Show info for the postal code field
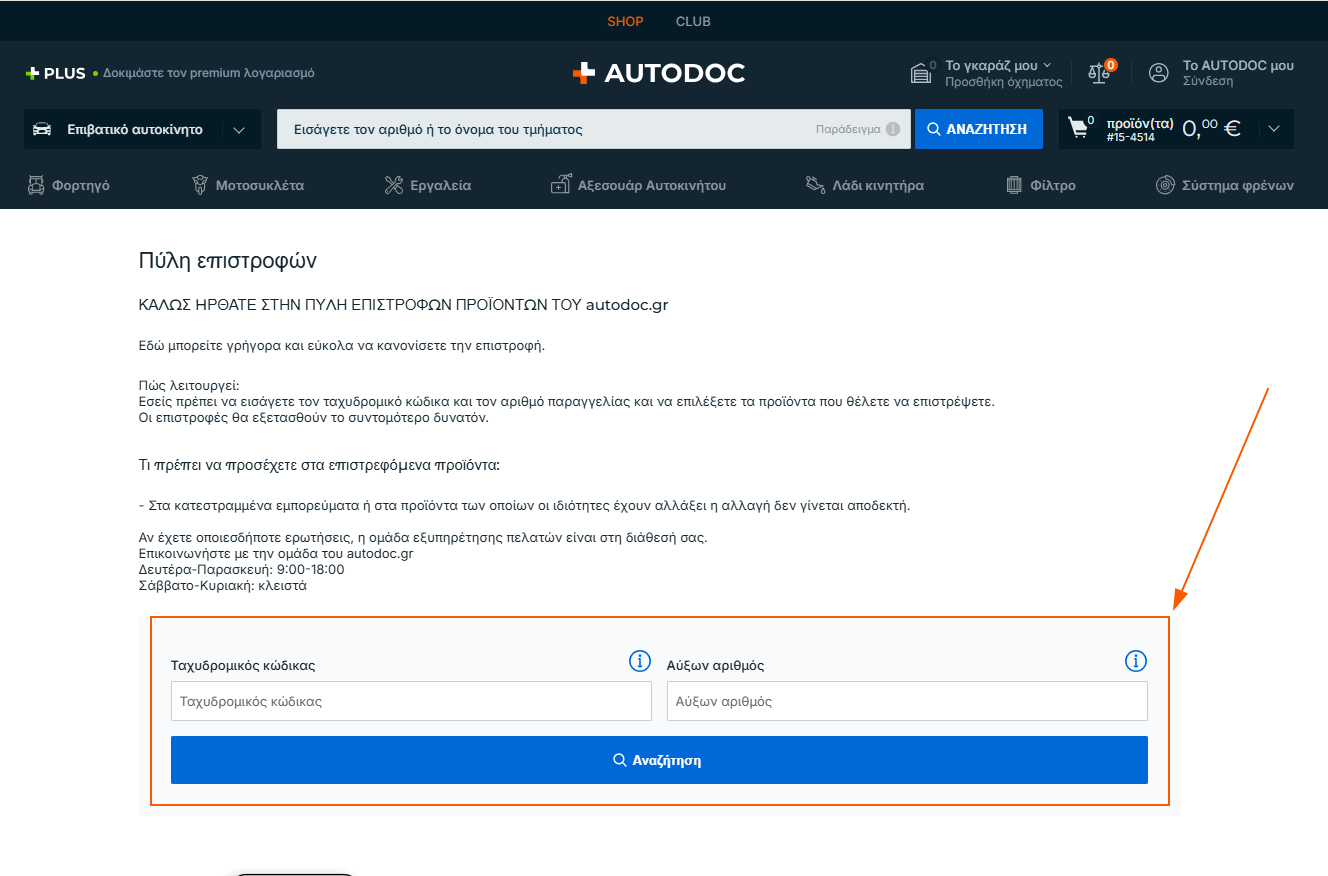This screenshot has width=1328, height=876. point(640,661)
